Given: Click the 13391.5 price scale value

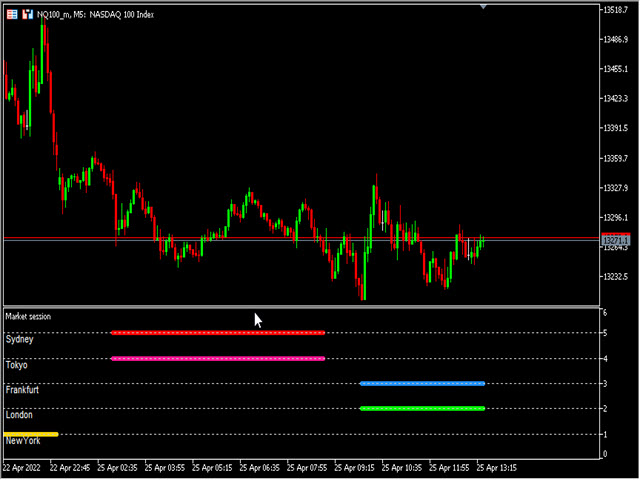Looking at the screenshot, I should point(616,128).
